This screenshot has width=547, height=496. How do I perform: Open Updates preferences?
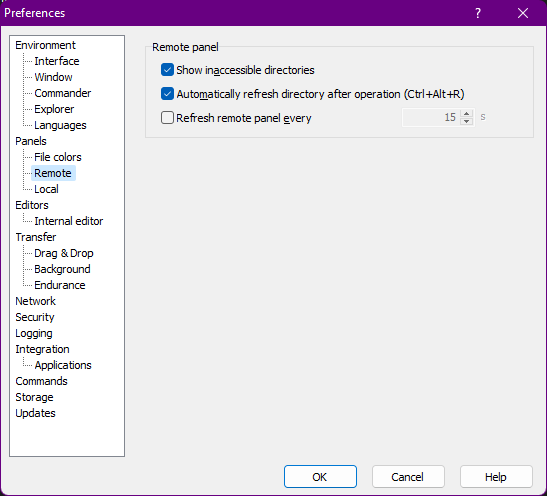[x=35, y=413]
